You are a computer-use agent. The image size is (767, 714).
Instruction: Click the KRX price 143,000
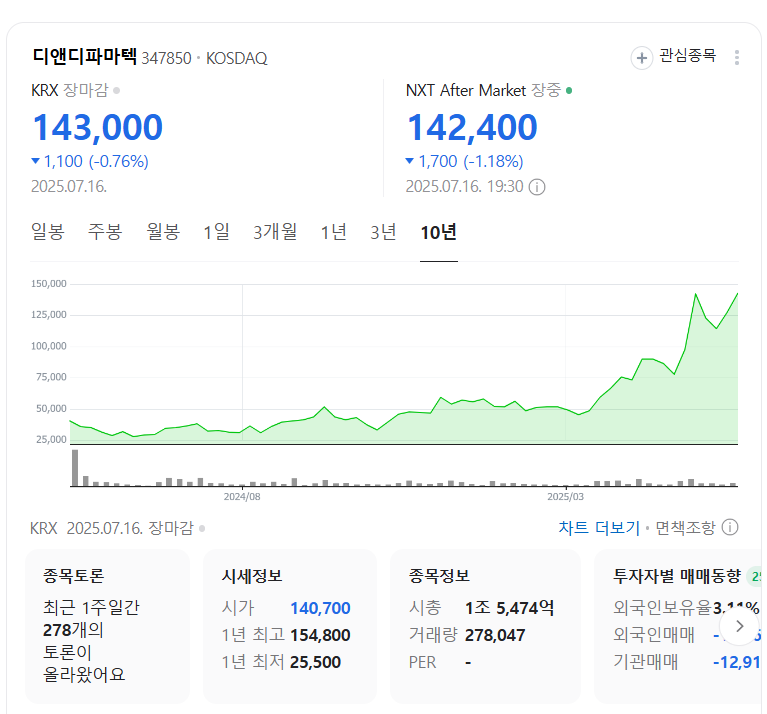(97, 127)
